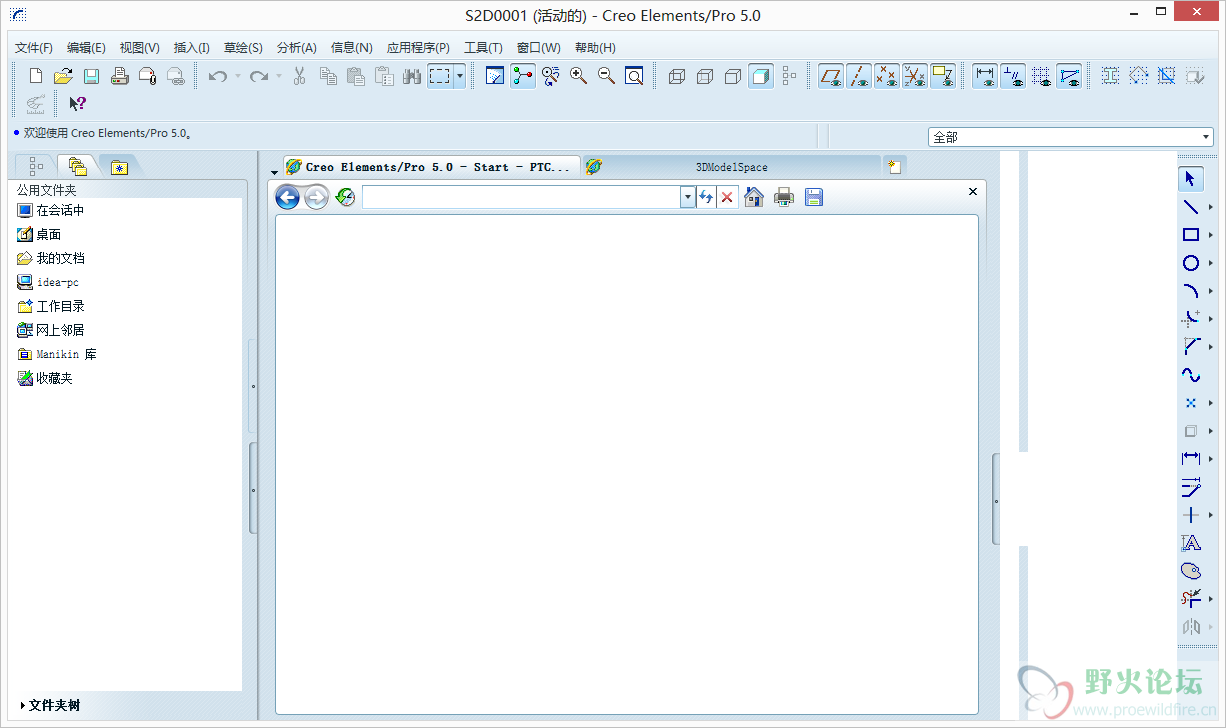Switch to the favorites navigator tab
1226x728 pixels.
tap(119, 167)
